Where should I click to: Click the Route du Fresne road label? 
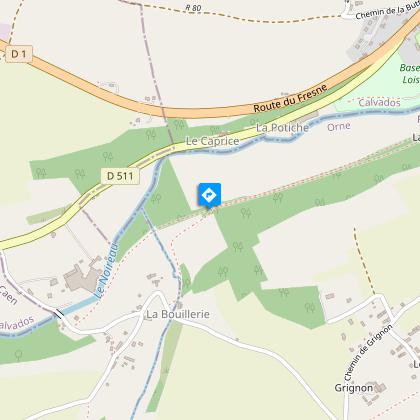[290, 99]
